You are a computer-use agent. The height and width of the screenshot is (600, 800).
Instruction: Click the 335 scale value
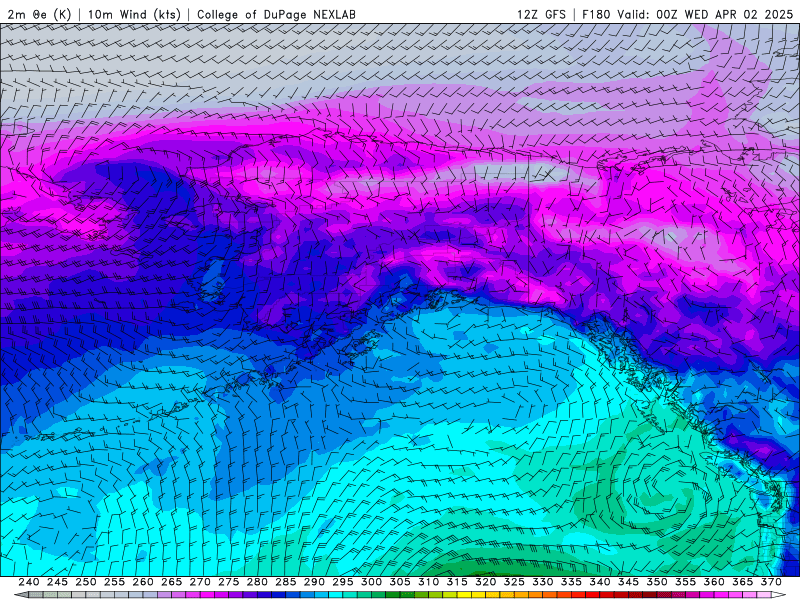tap(571, 582)
